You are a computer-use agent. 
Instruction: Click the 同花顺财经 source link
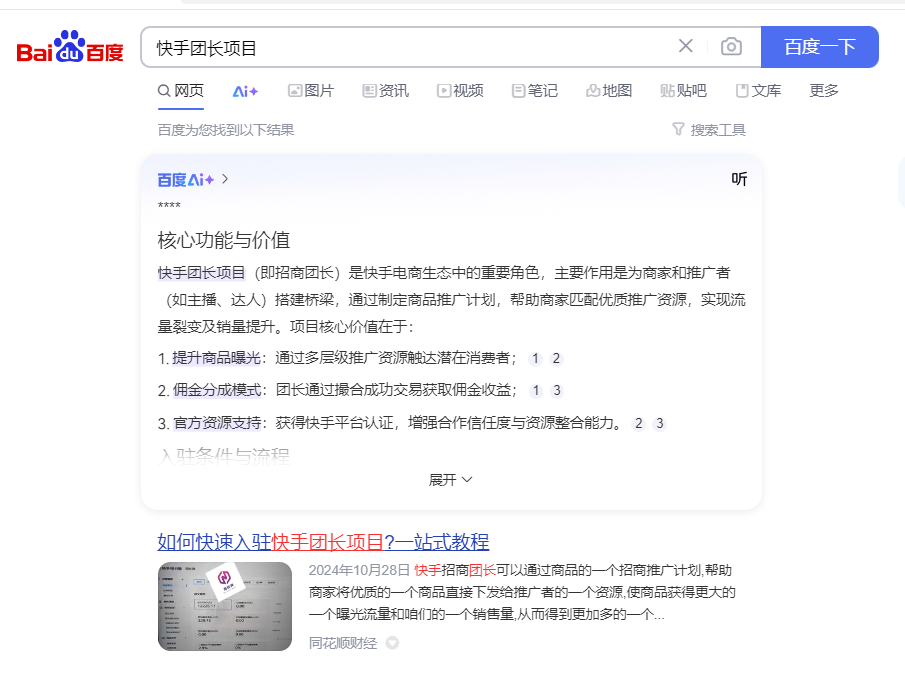click(343, 643)
